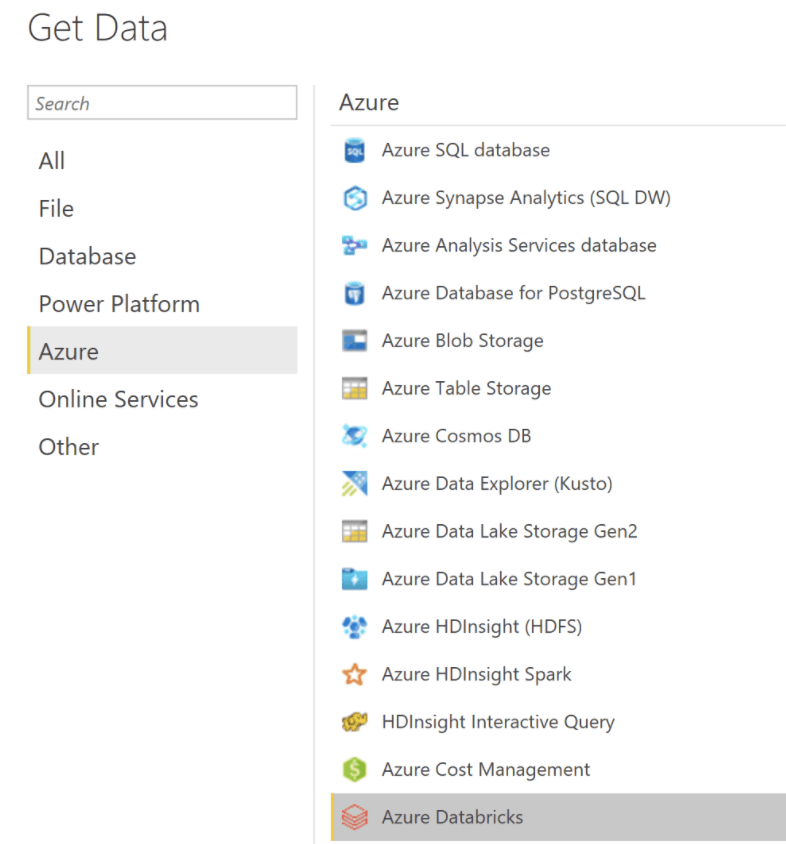
Task: Select the Azure HDInsight Spark star icon
Action: pos(355,675)
